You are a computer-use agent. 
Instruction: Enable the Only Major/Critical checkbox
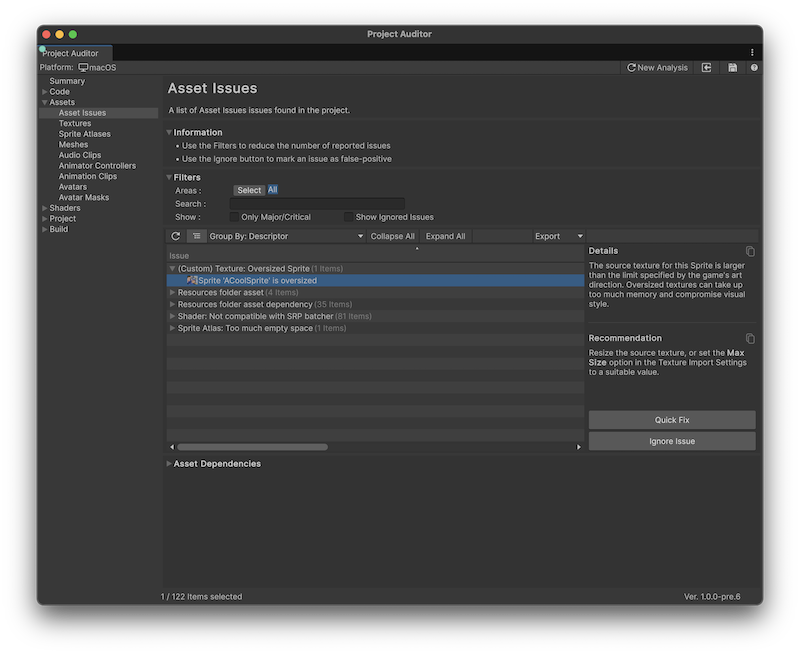pos(234,217)
